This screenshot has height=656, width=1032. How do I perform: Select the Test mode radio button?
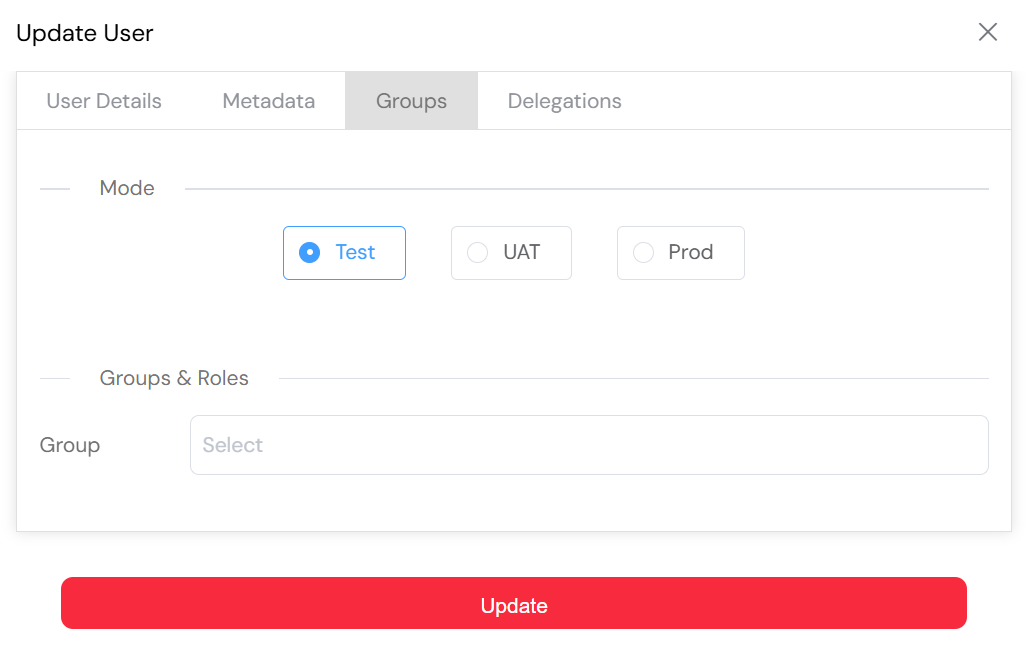click(x=344, y=253)
